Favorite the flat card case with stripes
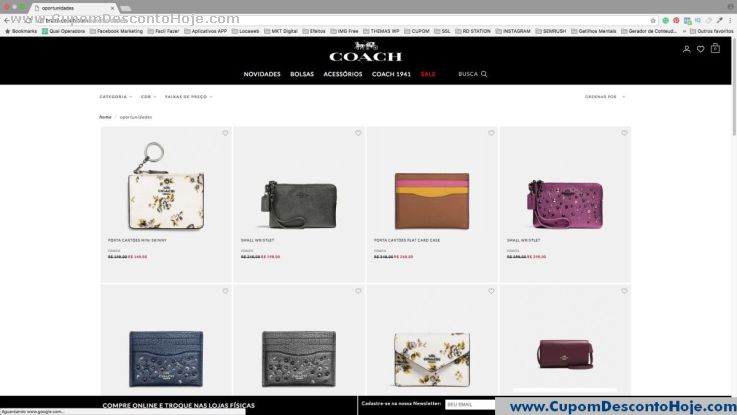737x415 pixels. pyautogui.click(x=491, y=133)
